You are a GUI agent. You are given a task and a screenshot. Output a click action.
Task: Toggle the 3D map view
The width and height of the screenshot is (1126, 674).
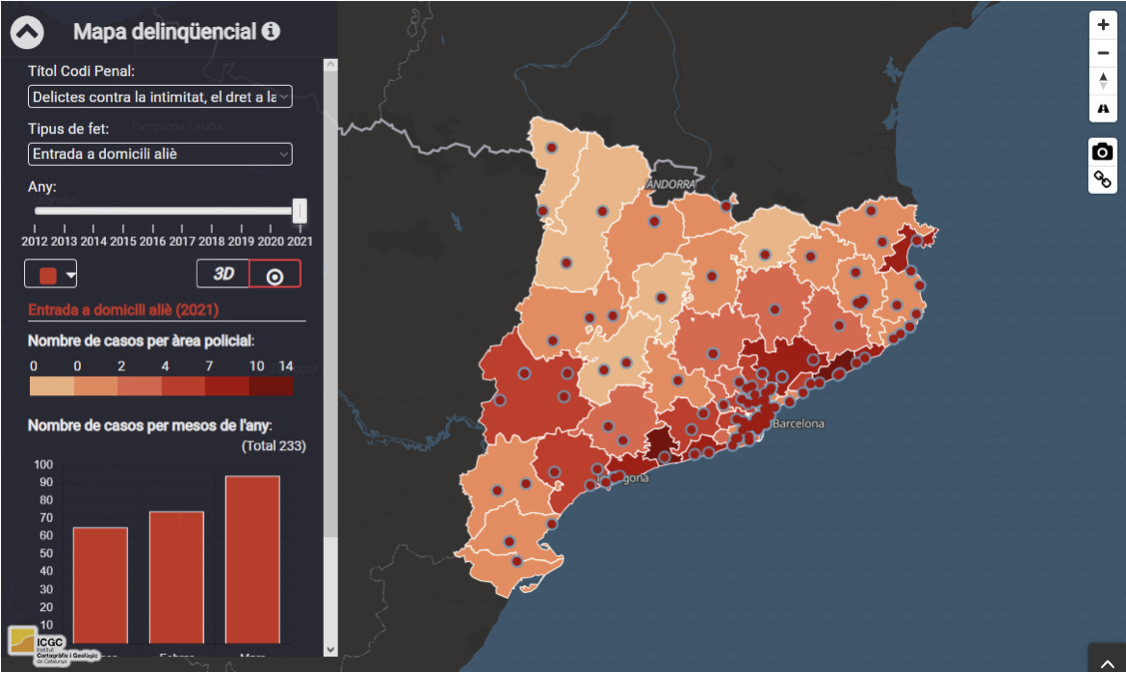(x=223, y=274)
